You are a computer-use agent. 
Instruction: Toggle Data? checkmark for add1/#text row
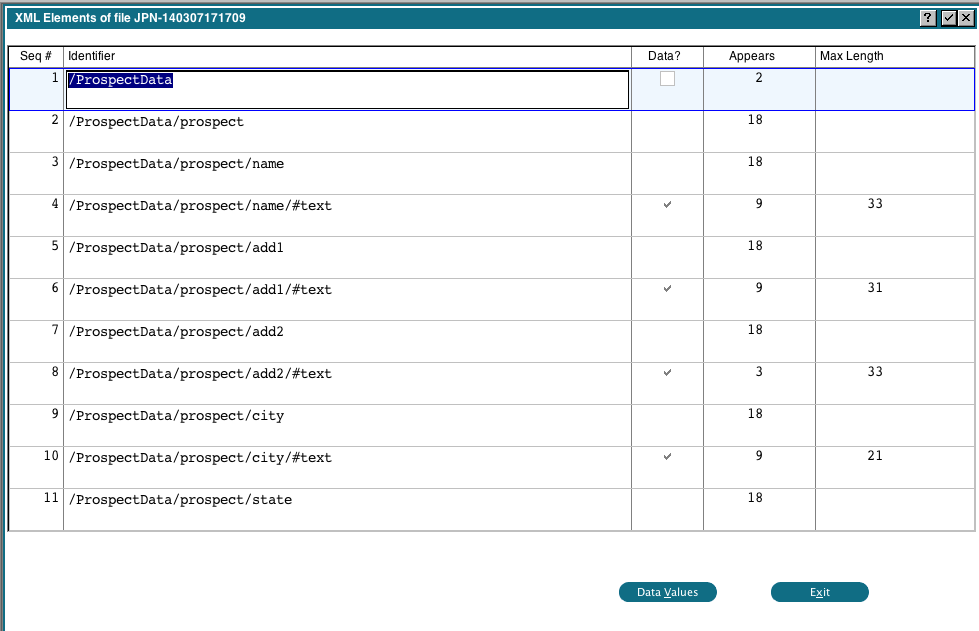coord(667,289)
